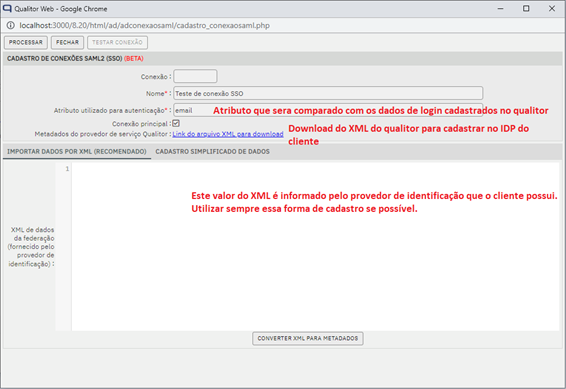566x389 pixels.
Task: Click the Qualitor window icon in title bar
Action: pyautogui.click(x=7, y=8)
